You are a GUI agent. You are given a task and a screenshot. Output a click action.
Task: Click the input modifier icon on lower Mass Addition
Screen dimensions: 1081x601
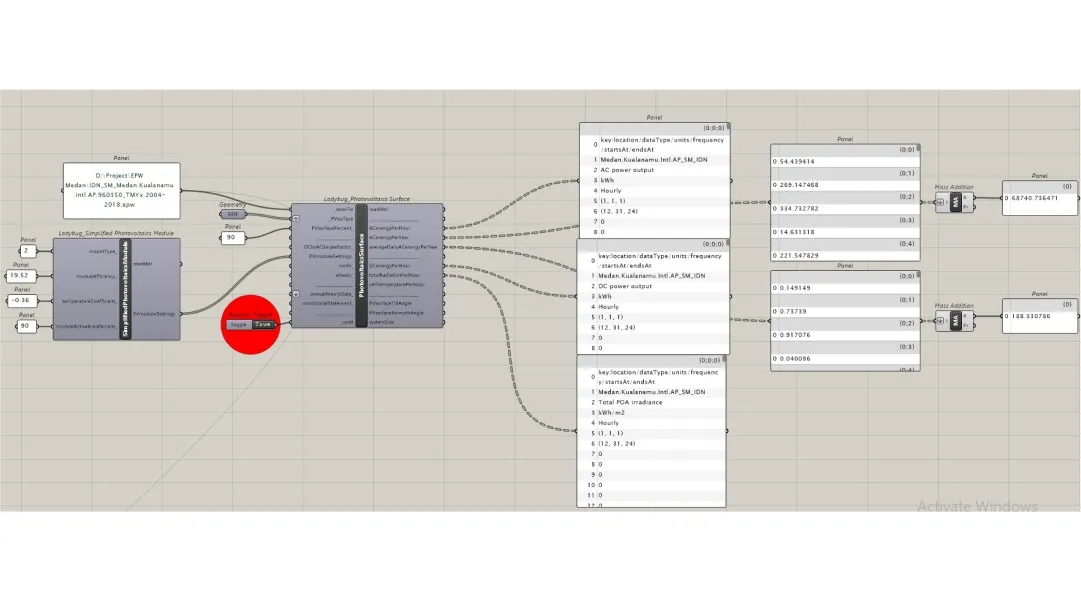(940, 320)
